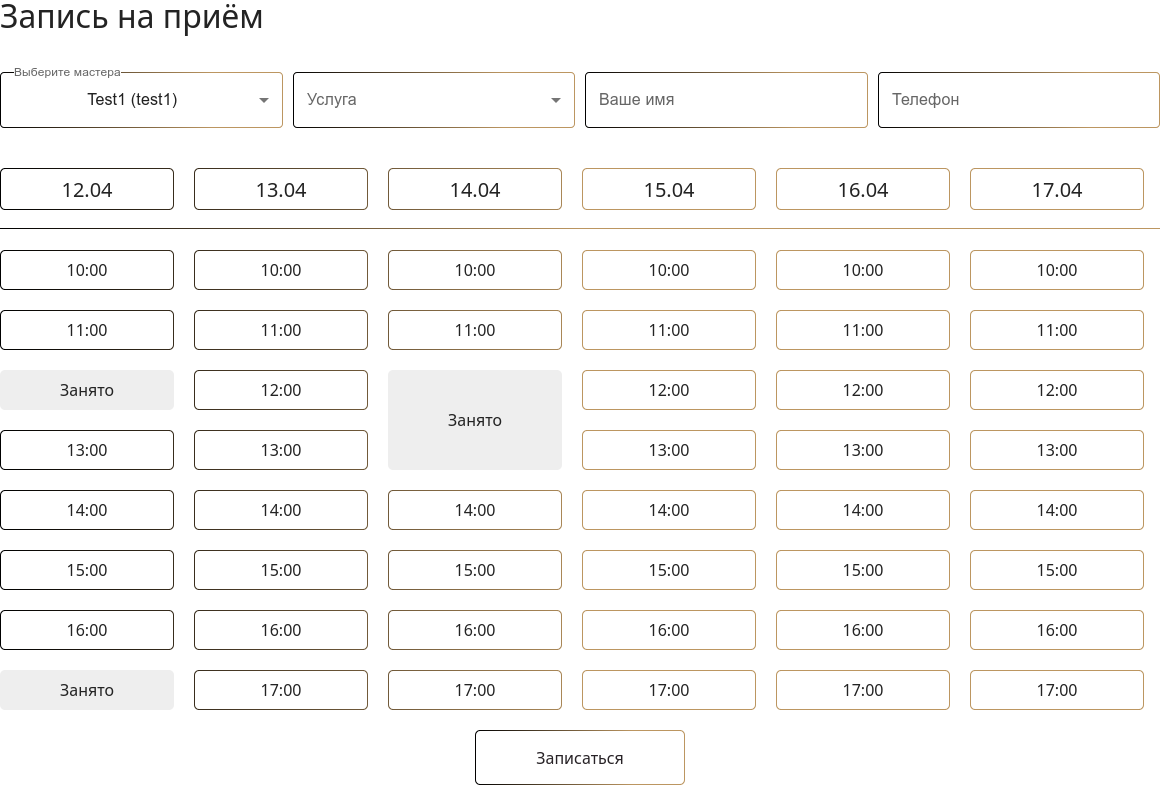Expand the Услуга service dropdown
Screen dimensions: 1160x805
coord(433,100)
